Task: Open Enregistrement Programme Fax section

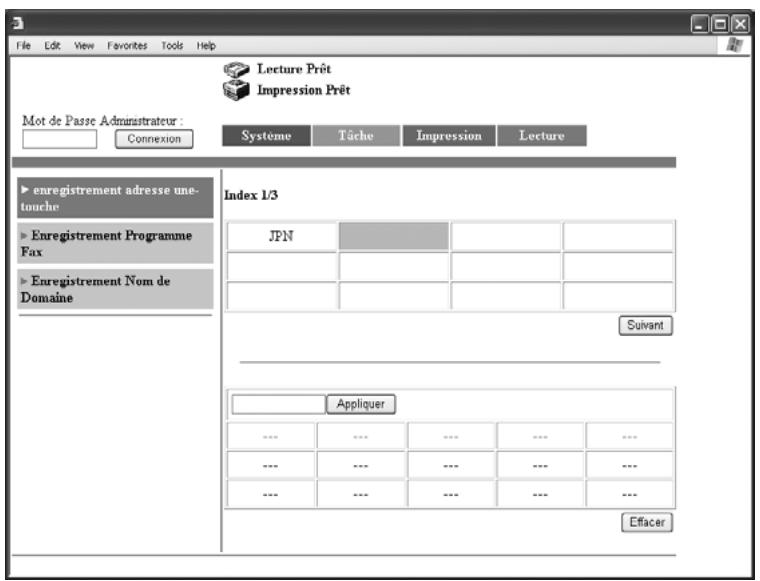Action: click(115, 243)
